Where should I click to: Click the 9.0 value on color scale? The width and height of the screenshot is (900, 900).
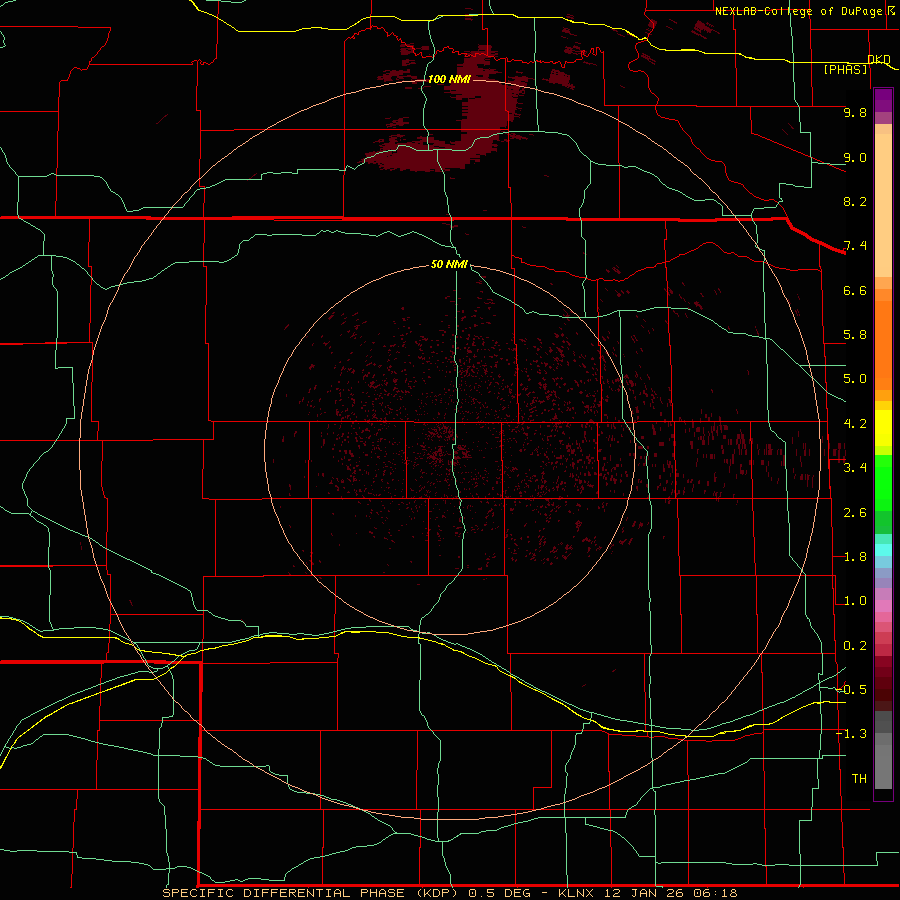pos(855,157)
